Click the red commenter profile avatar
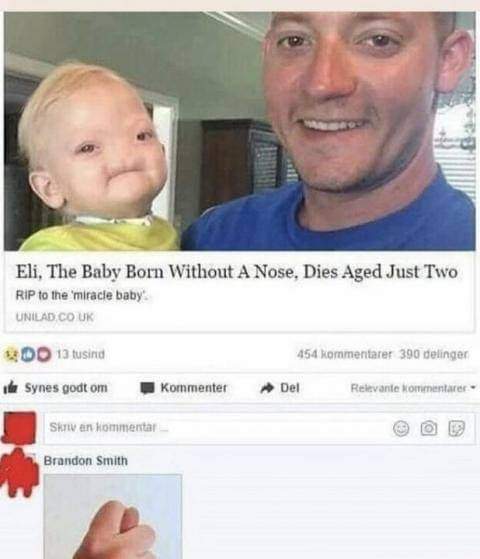Viewport: 480px width, 559px height. [20, 472]
